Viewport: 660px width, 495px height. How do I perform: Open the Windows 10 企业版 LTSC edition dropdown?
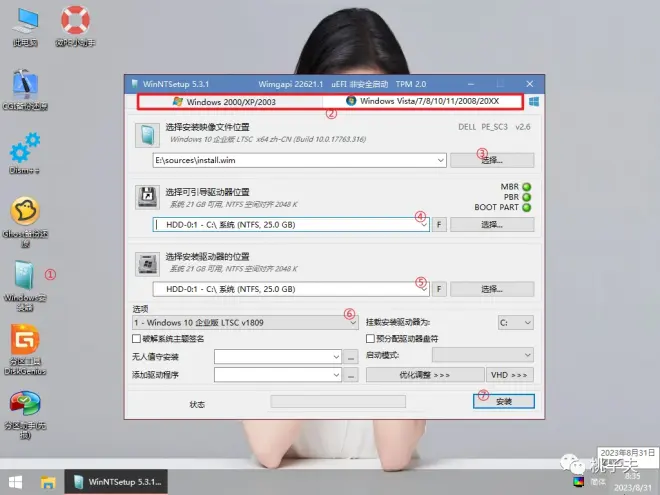(245, 323)
